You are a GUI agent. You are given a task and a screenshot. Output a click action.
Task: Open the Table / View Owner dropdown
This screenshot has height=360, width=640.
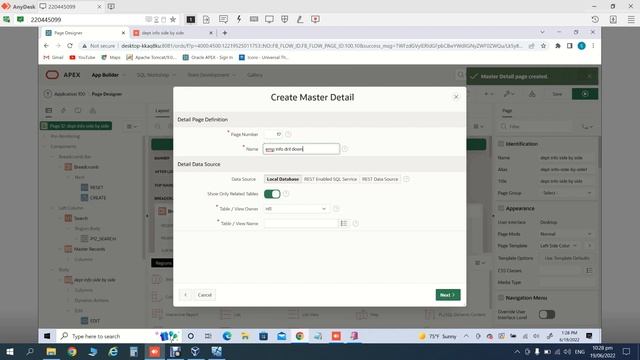click(x=296, y=209)
